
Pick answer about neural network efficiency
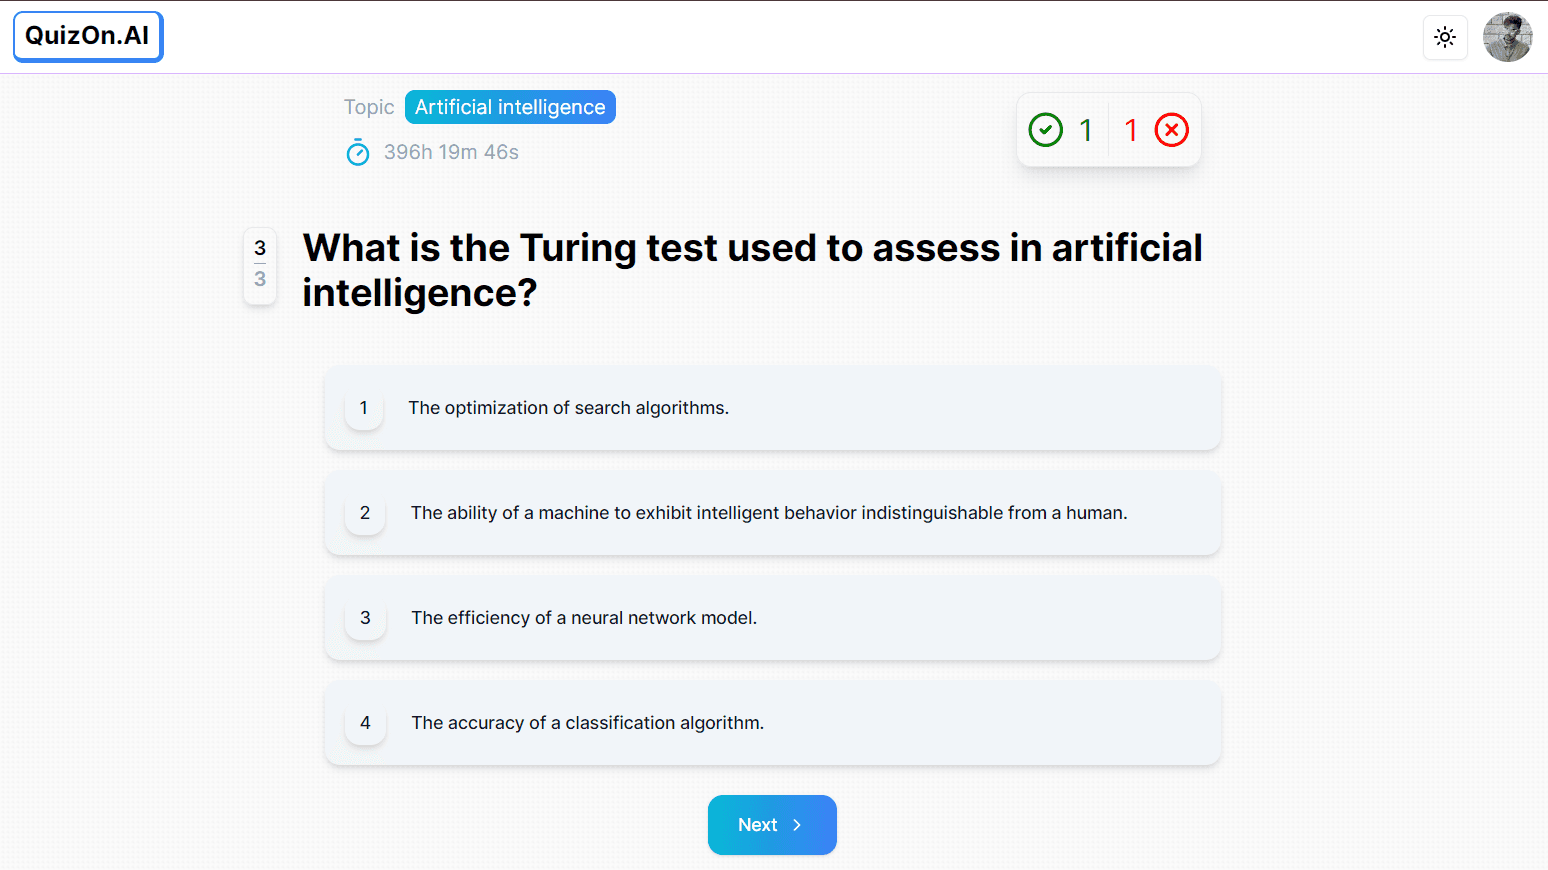tap(773, 618)
